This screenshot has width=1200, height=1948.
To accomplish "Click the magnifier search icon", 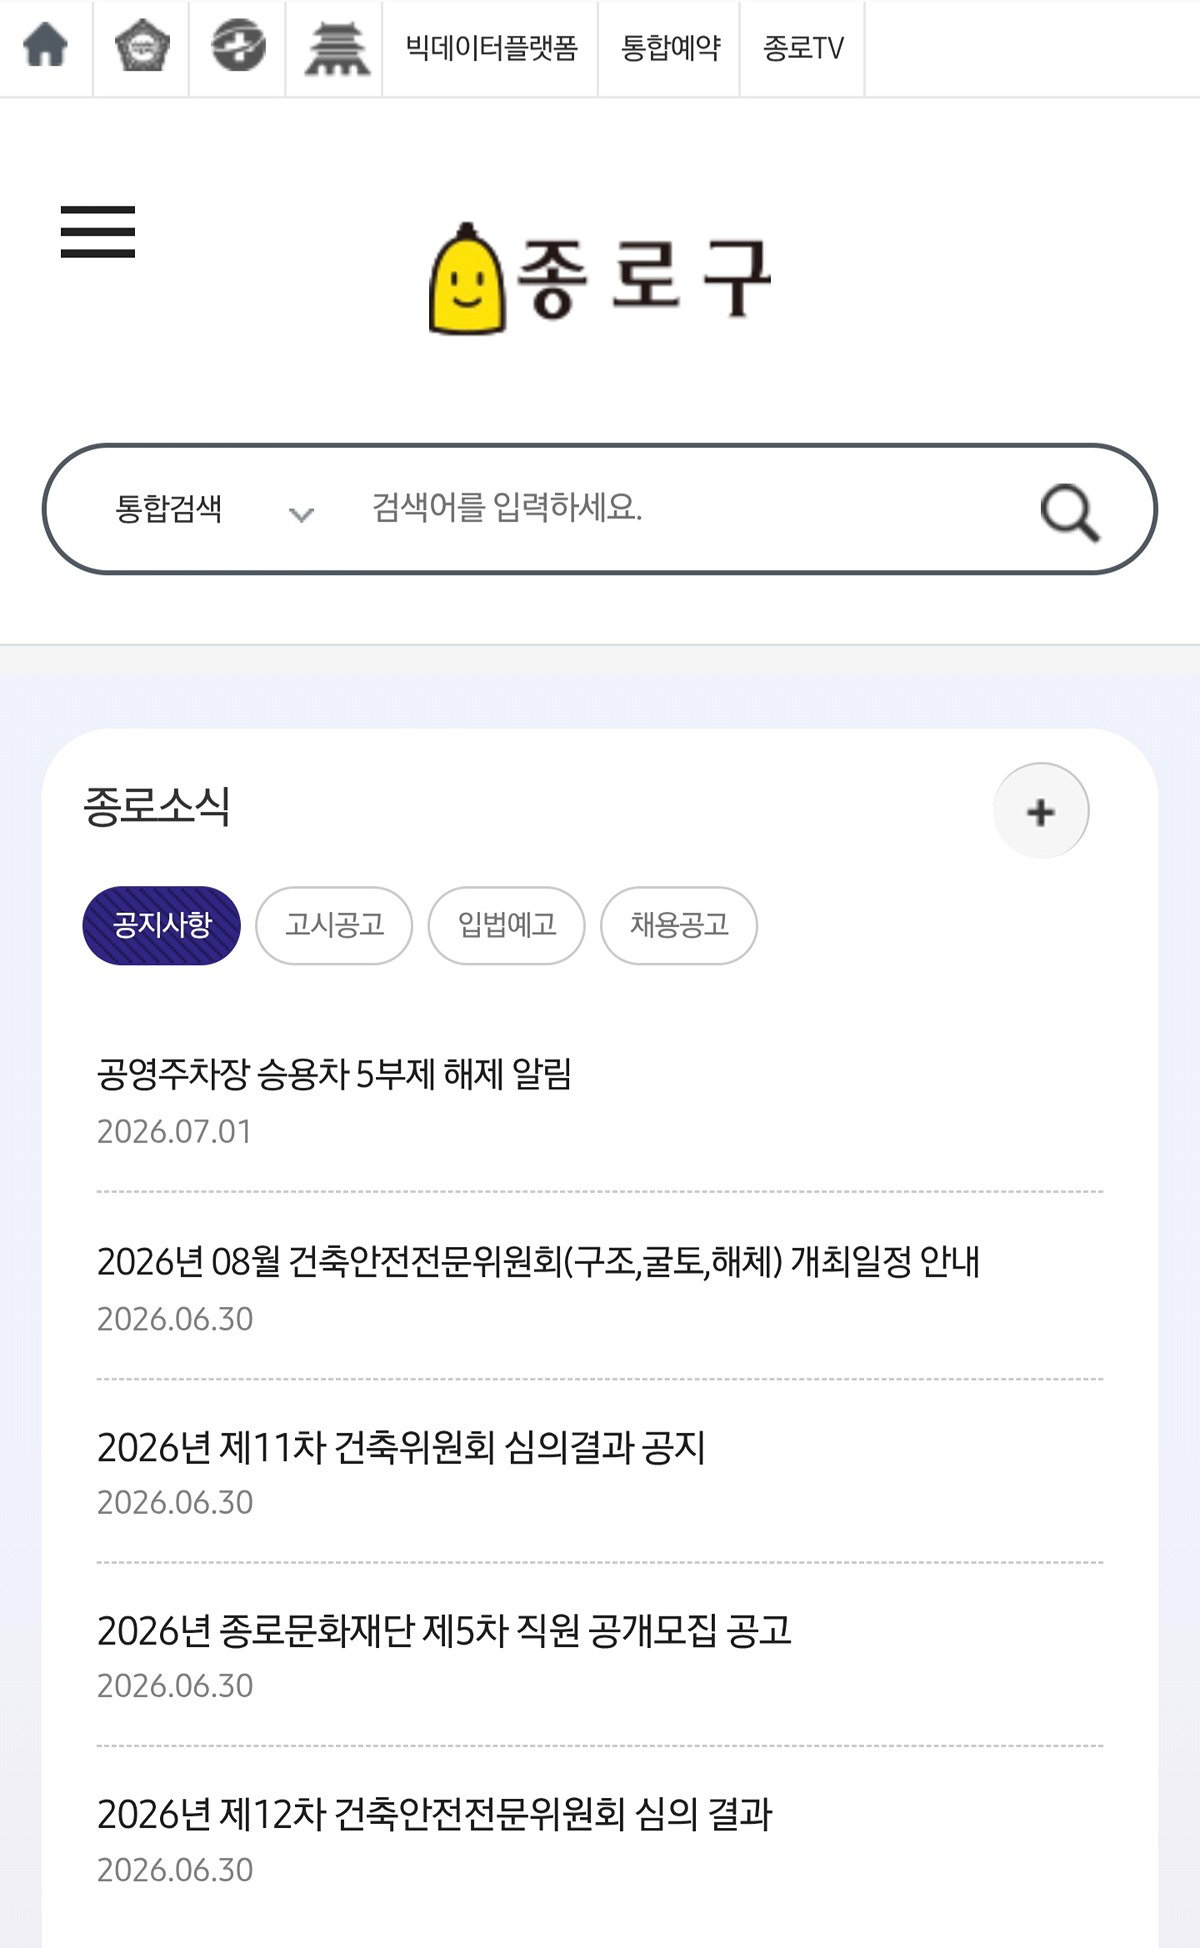I will 1069,512.
